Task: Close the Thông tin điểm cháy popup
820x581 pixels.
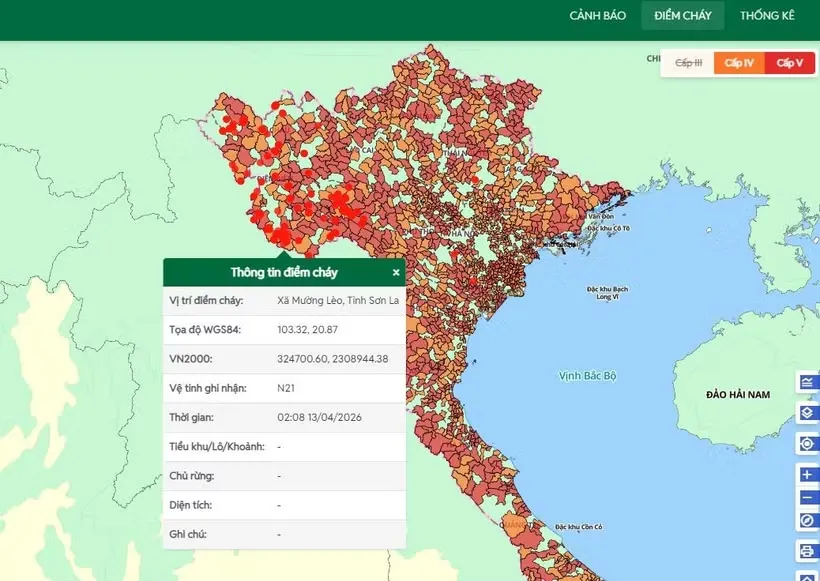Action: [x=396, y=272]
